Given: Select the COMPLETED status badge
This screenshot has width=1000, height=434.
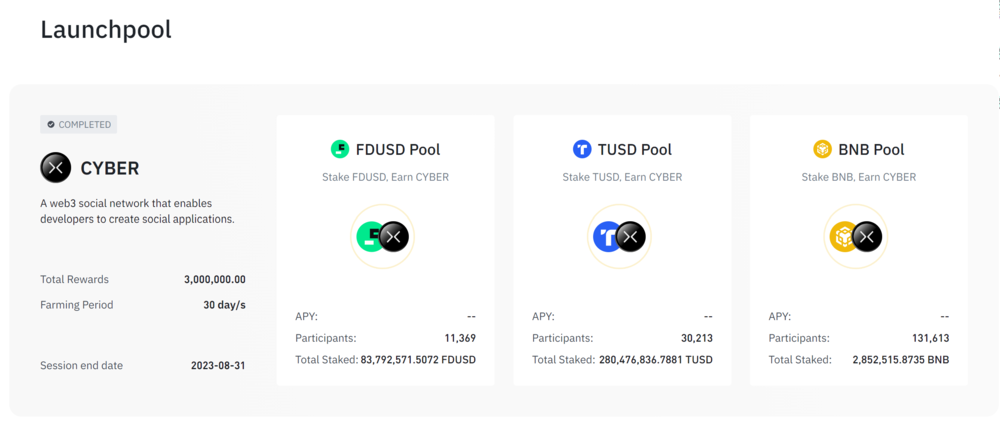Looking at the screenshot, I should point(78,125).
